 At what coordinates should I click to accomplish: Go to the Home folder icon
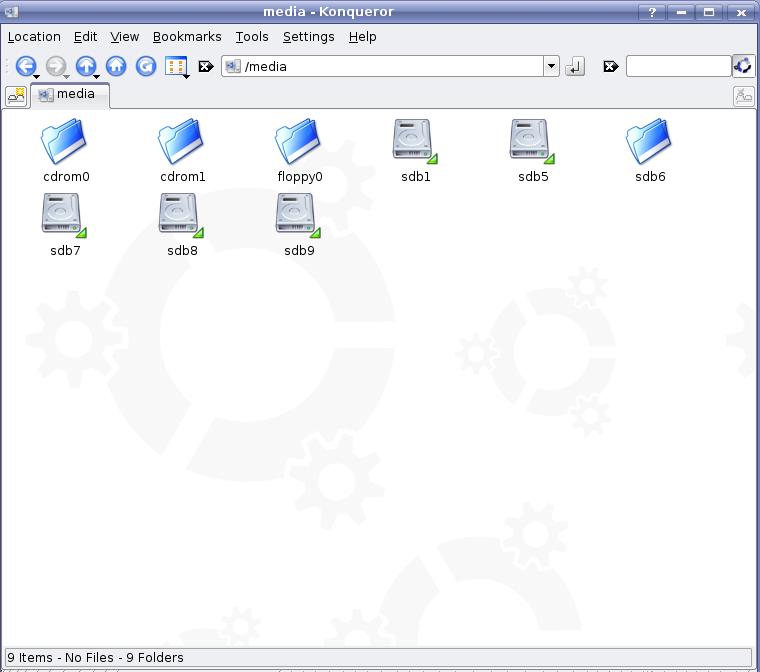[x=116, y=66]
